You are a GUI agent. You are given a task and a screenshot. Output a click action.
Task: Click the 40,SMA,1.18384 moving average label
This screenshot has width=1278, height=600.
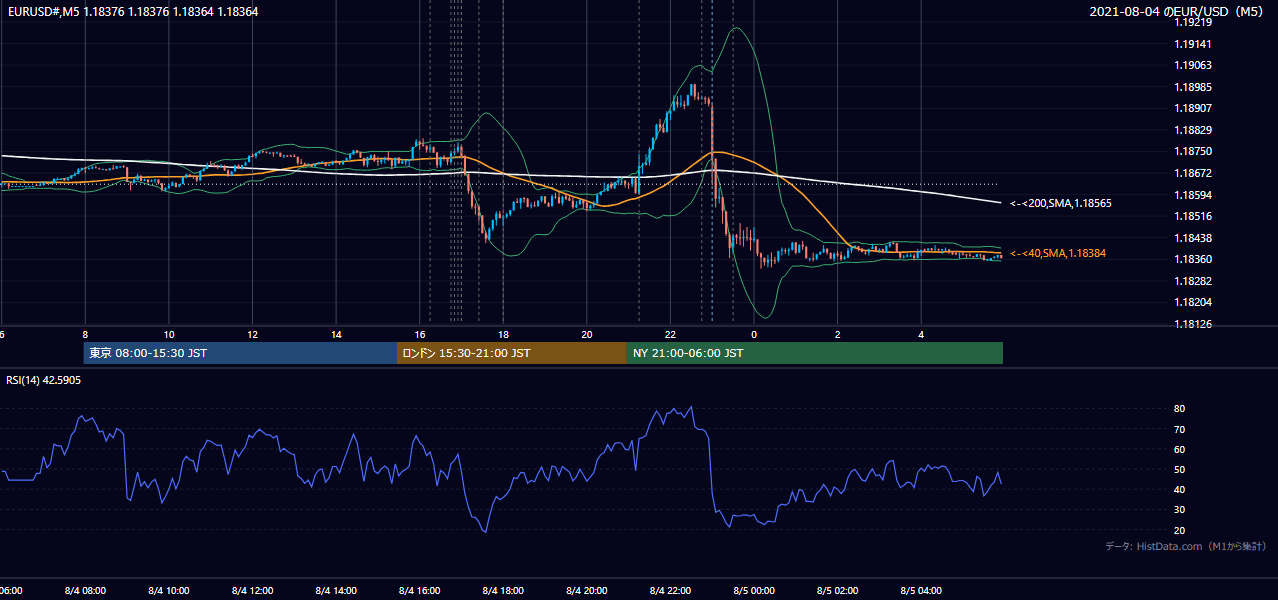tap(1058, 253)
